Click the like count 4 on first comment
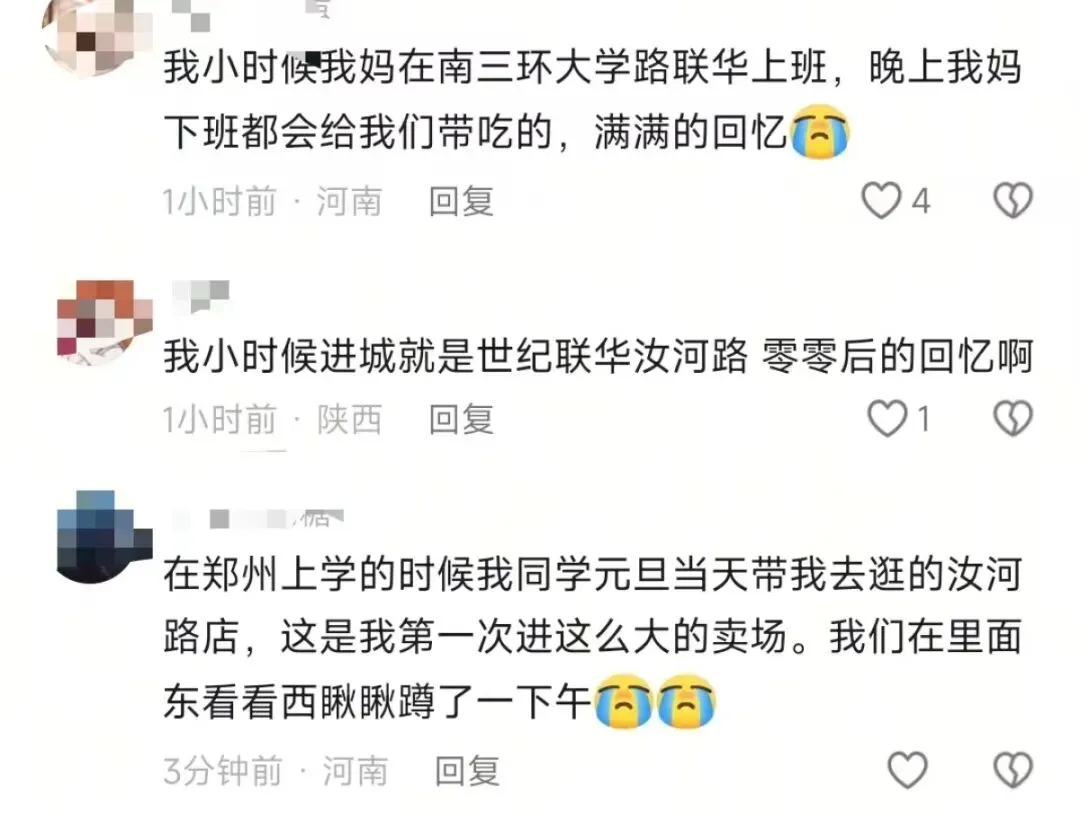The image size is (1080, 824). pos(921,201)
